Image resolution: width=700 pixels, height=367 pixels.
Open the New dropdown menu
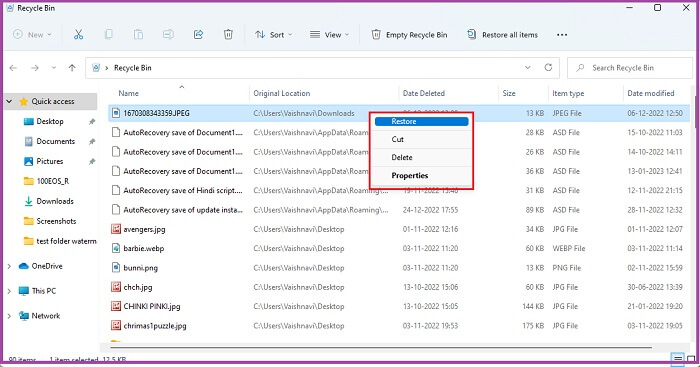[33, 34]
